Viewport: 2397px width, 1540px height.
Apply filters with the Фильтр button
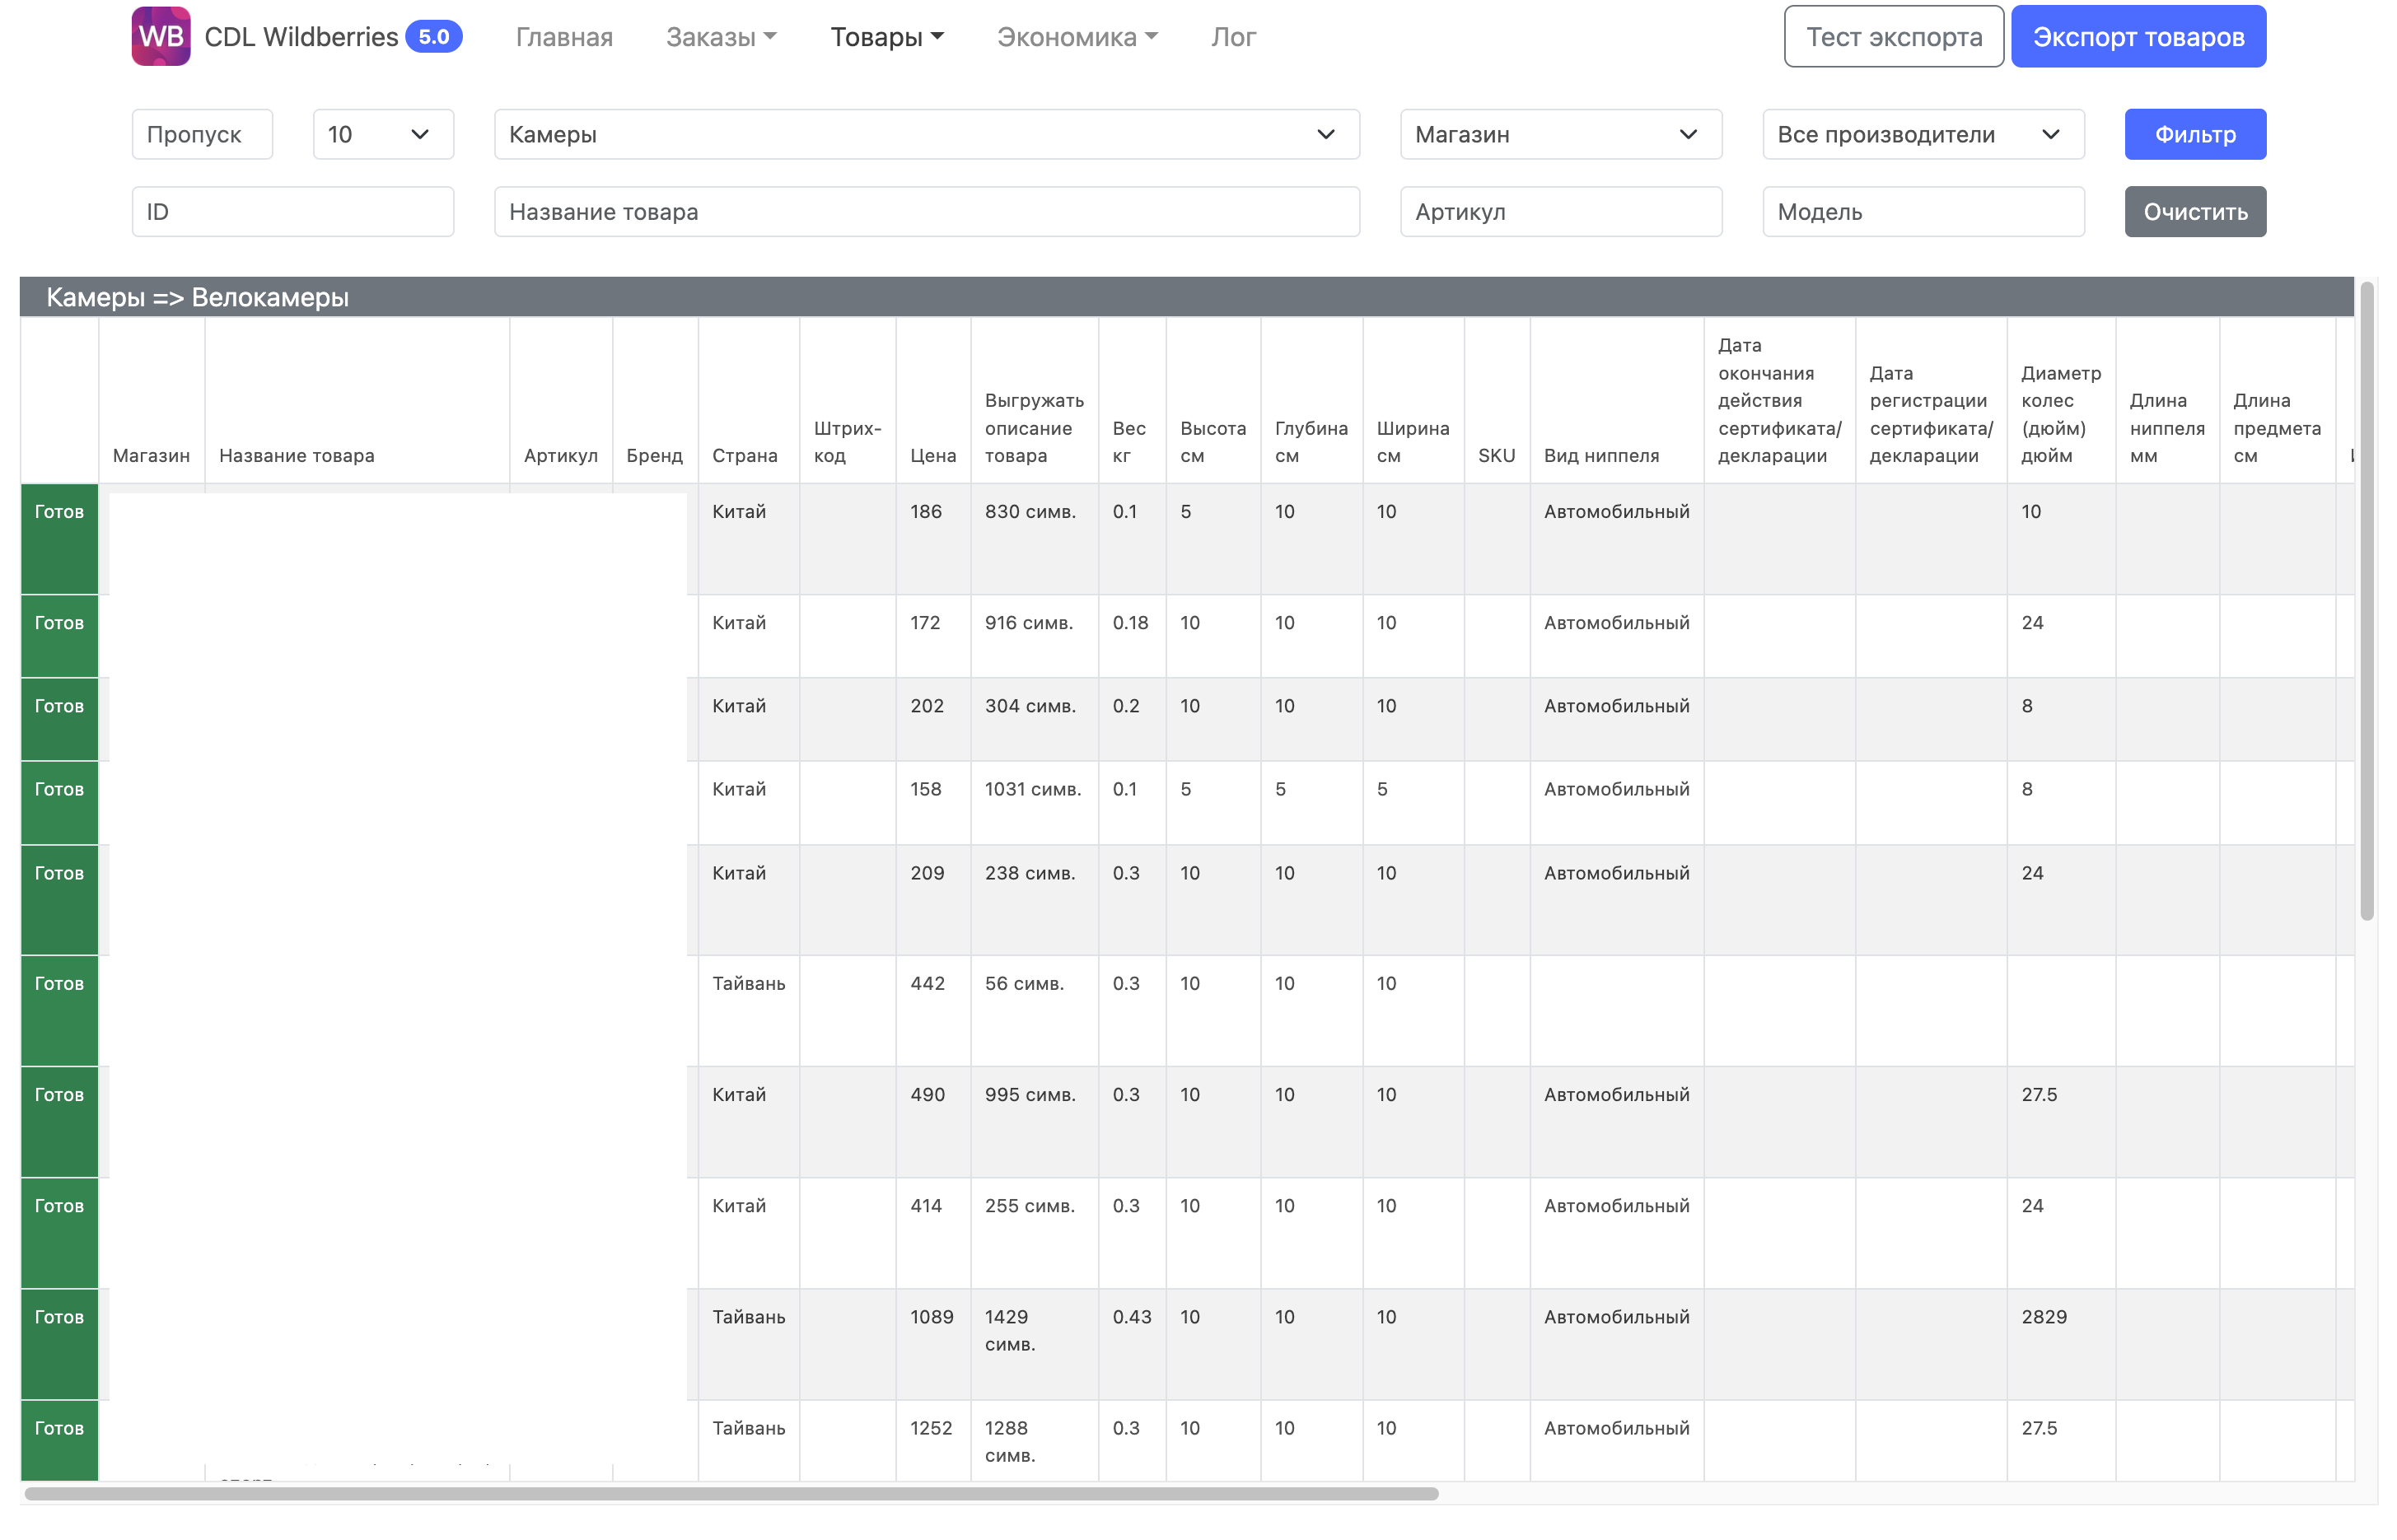pos(2195,134)
